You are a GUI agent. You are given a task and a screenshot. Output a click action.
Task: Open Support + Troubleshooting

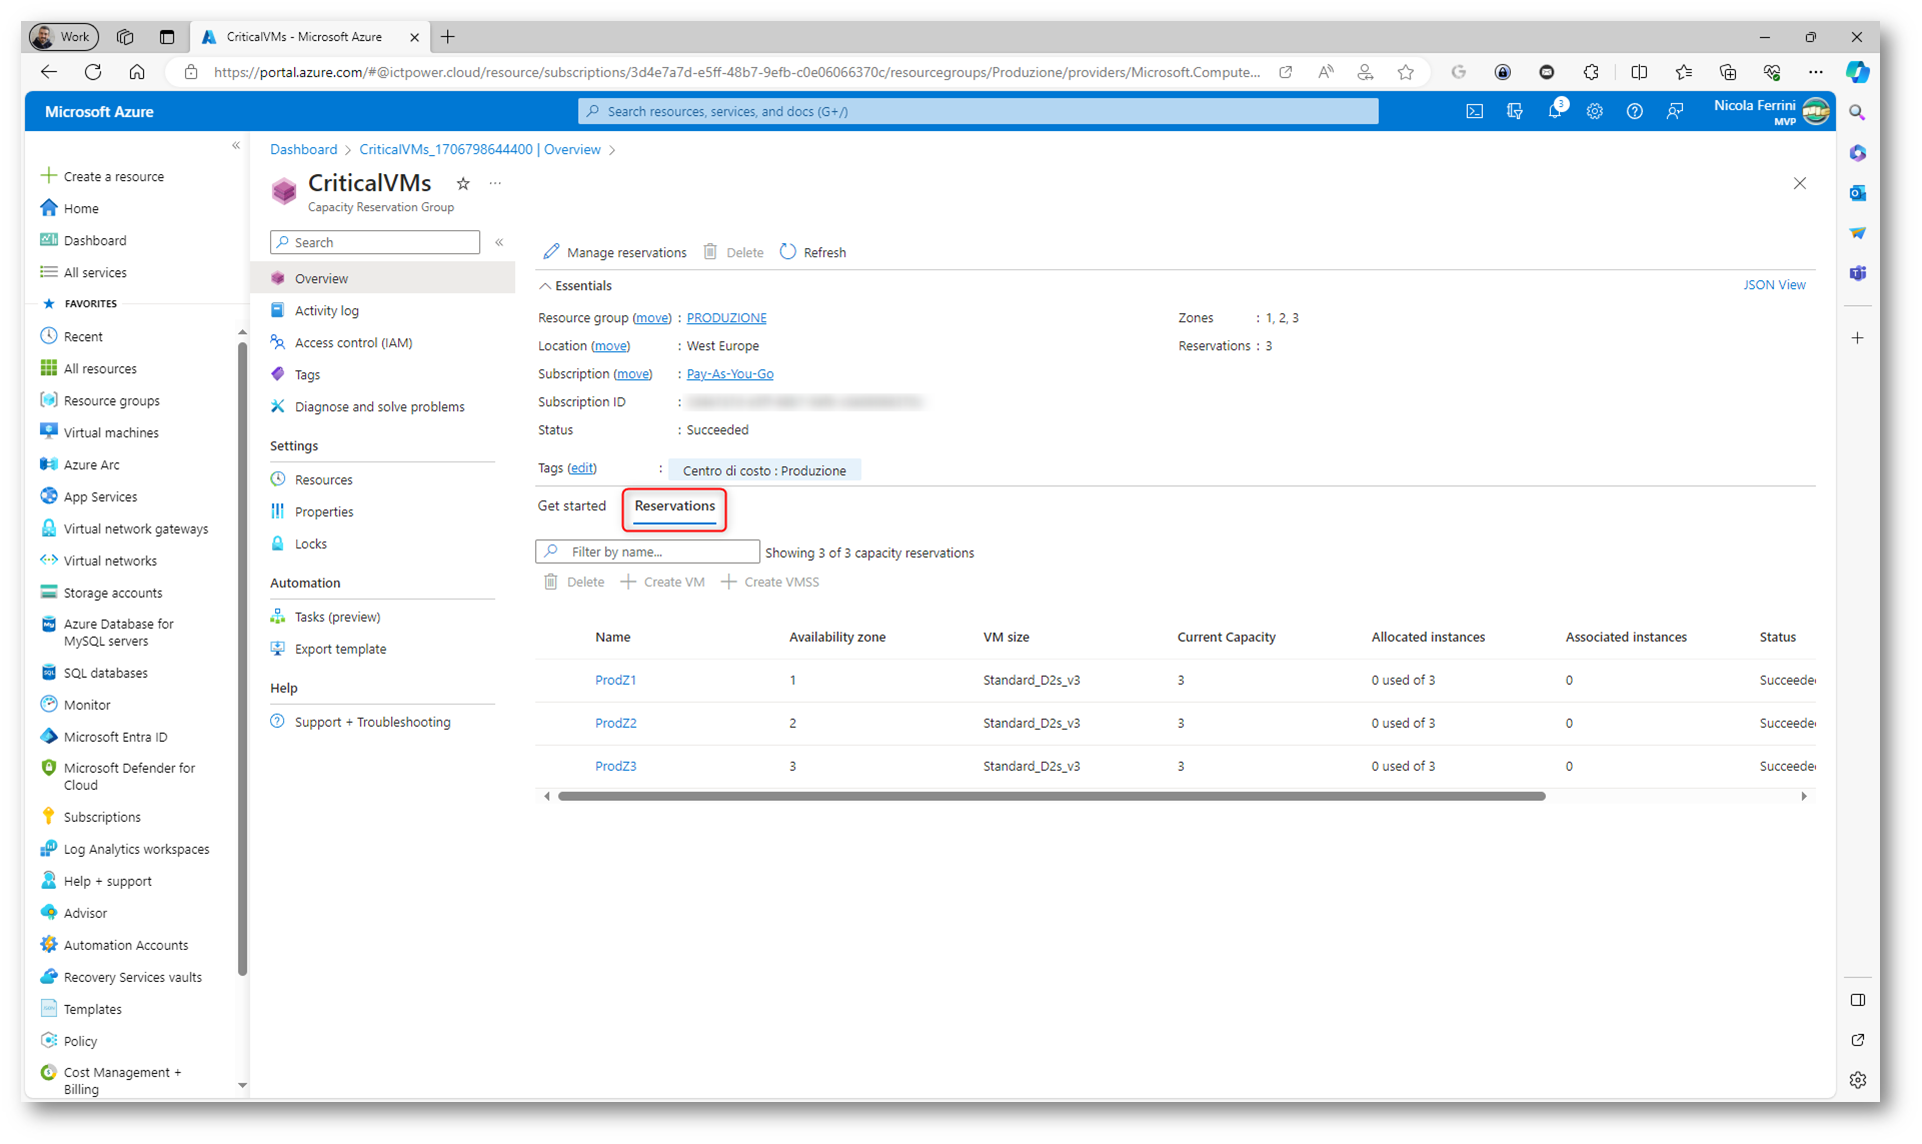click(x=372, y=722)
